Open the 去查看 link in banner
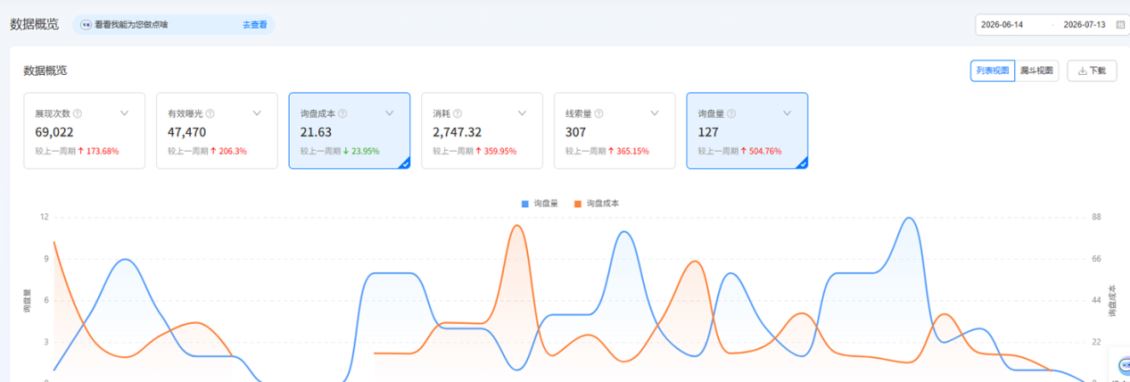 (x=254, y=25)
